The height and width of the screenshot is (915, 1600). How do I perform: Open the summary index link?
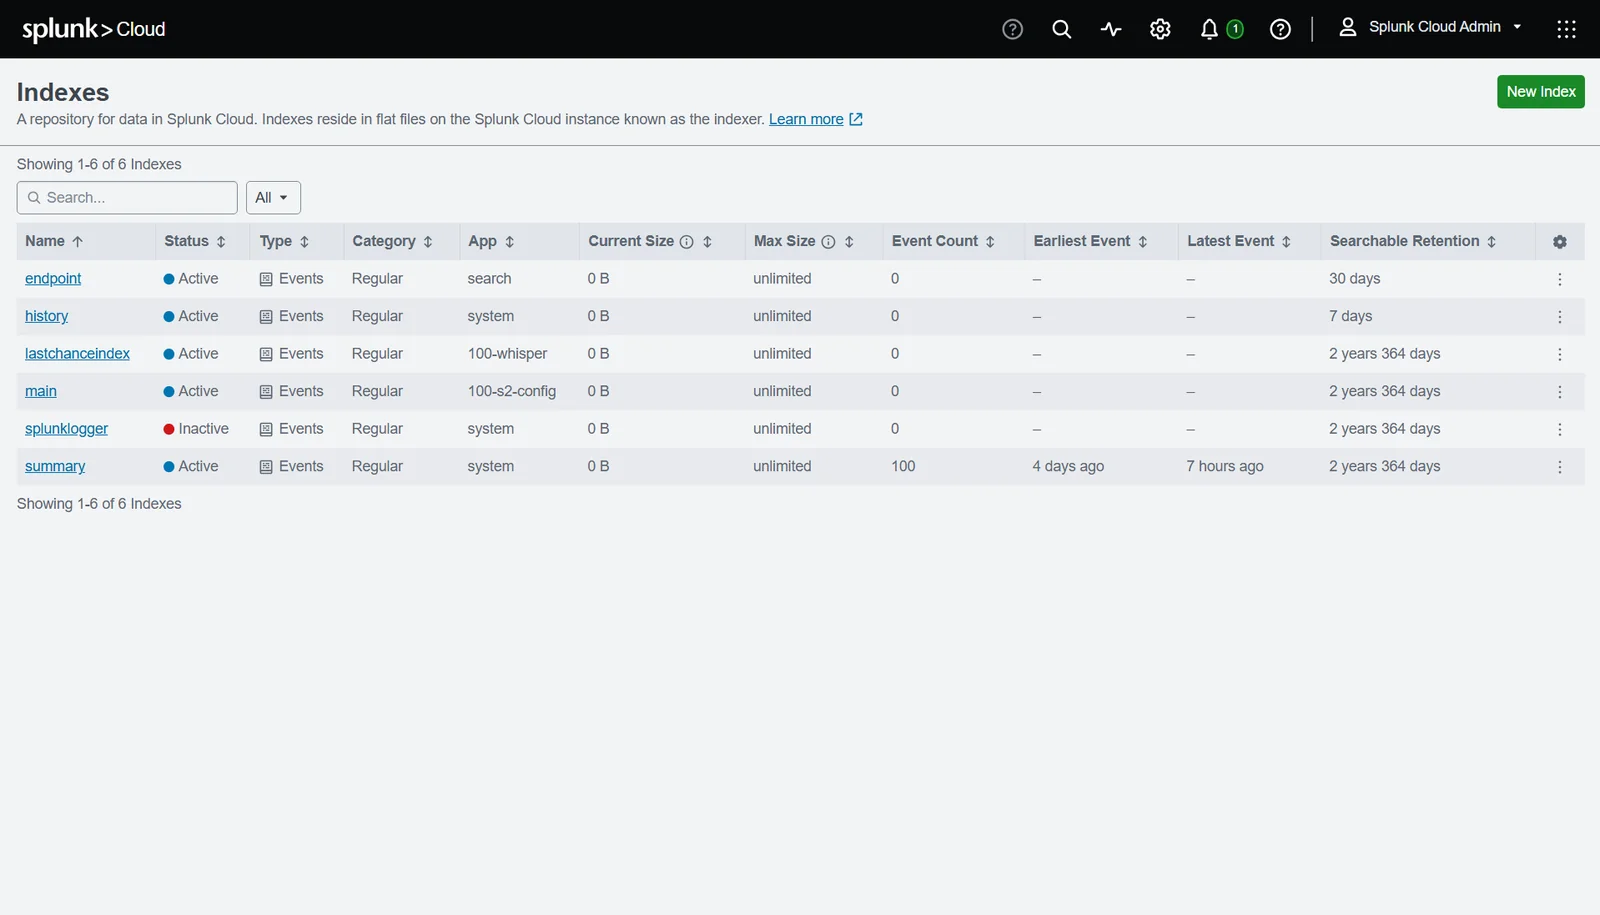click(55, 466)
